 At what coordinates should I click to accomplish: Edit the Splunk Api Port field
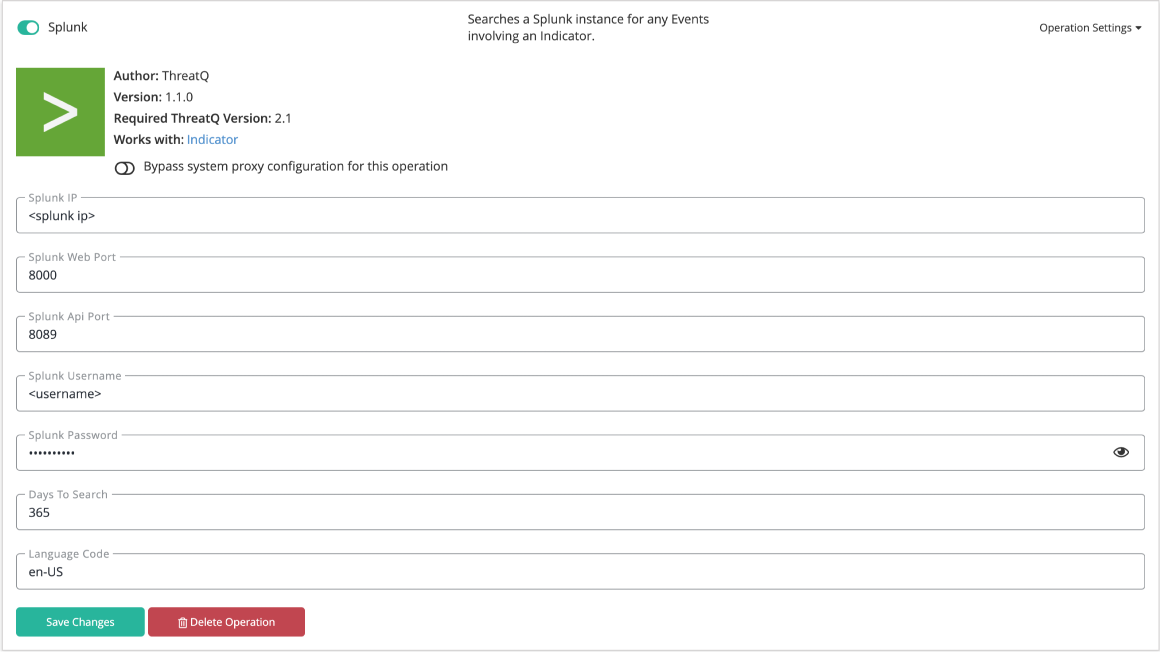(x=580, y=334)
